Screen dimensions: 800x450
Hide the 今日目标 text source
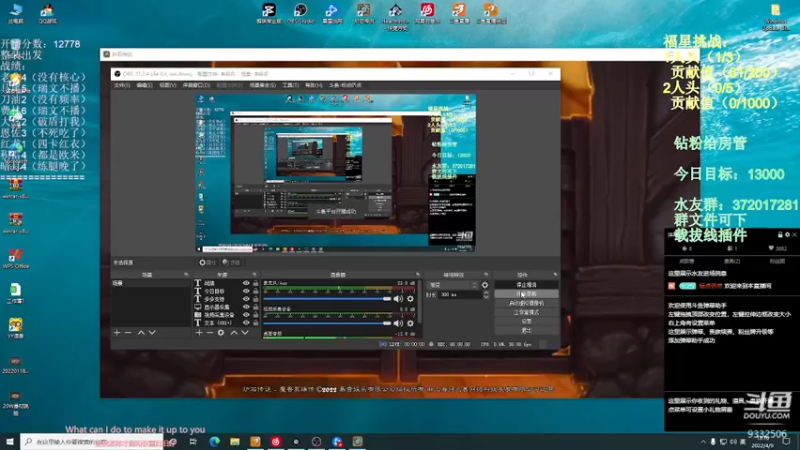246,291
